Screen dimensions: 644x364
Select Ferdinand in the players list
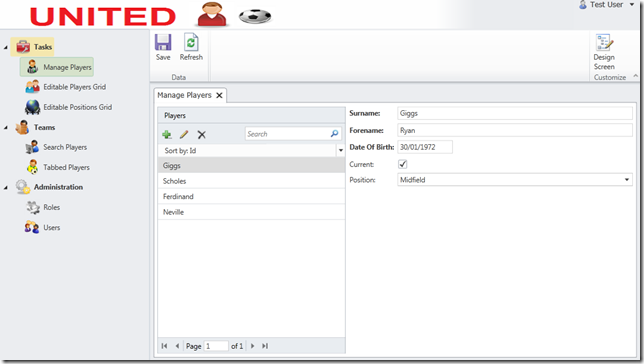tap(251, 196)
